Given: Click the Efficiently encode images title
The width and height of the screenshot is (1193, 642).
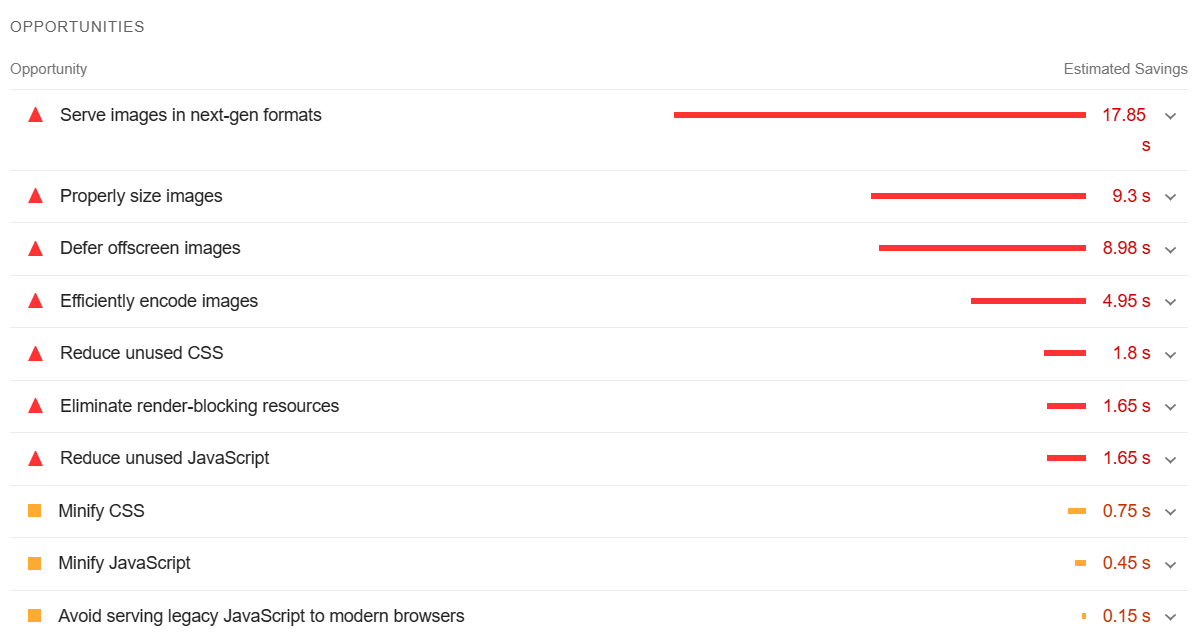Looking at the screenshot, I should [x=159, y=301].
